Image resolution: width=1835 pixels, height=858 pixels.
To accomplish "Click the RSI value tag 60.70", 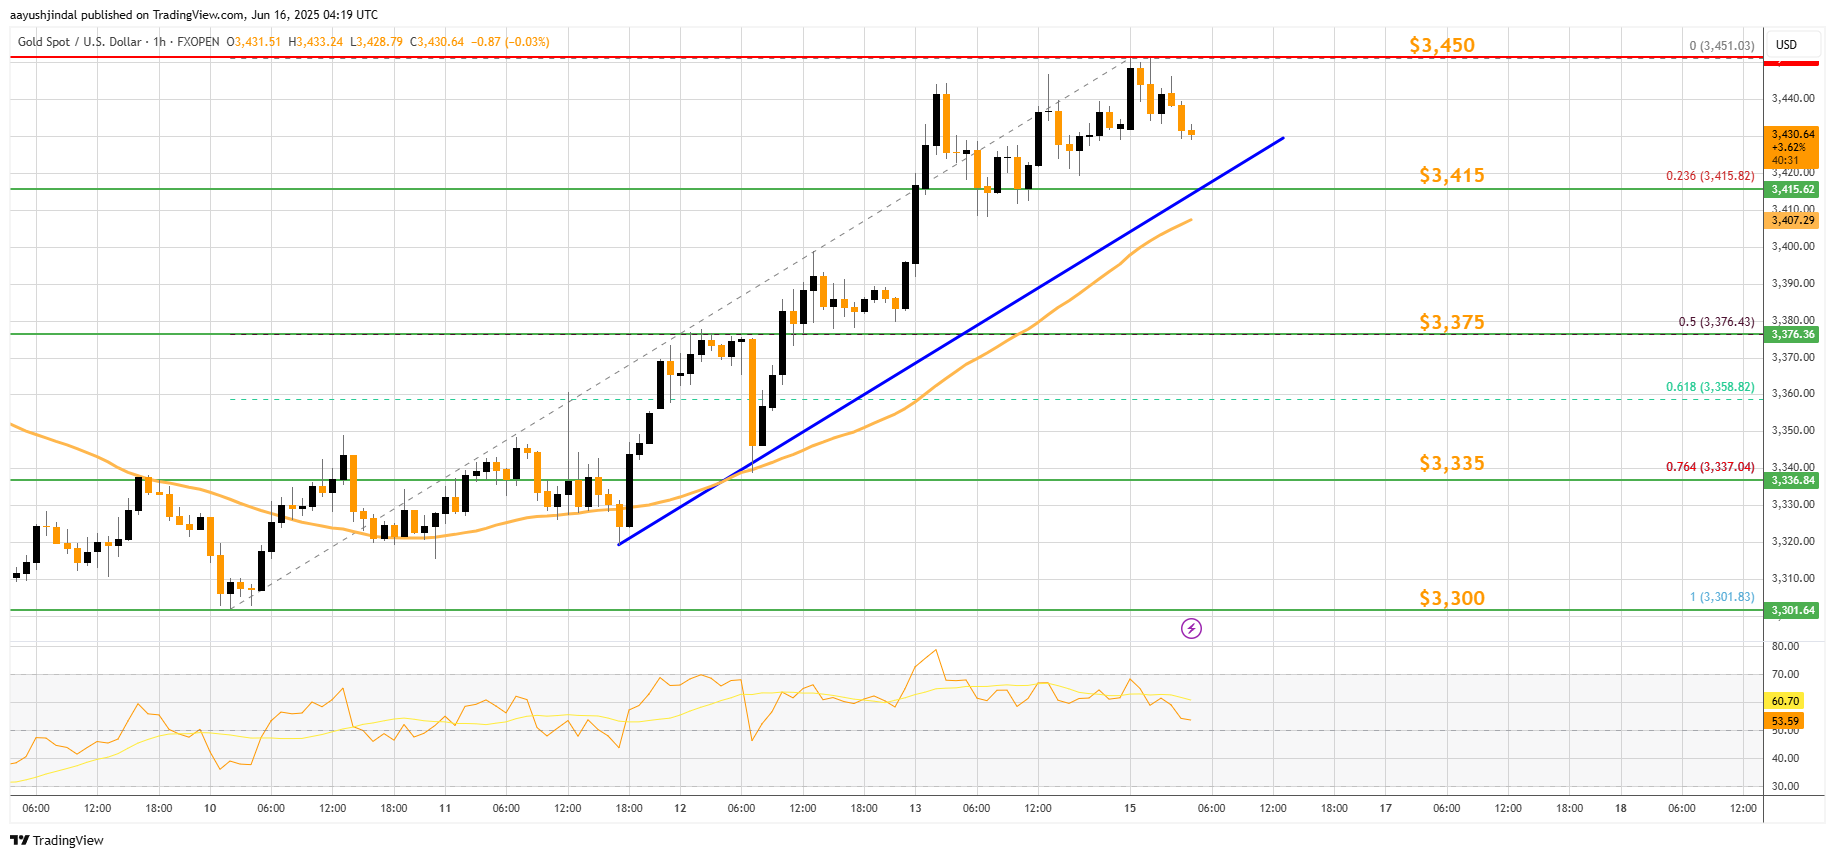I will (1785, 701).
